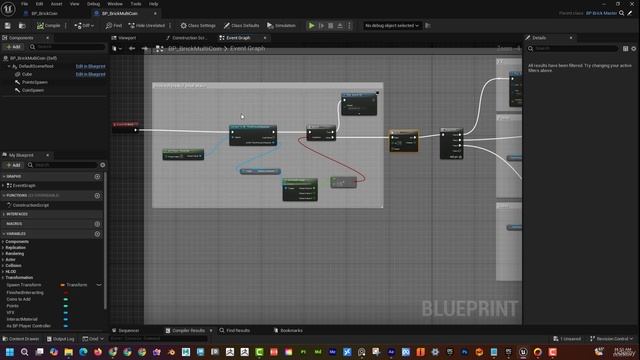This screenshot has width=640, height=360.
Task: Select the Cube component
Action: [27, 74]
